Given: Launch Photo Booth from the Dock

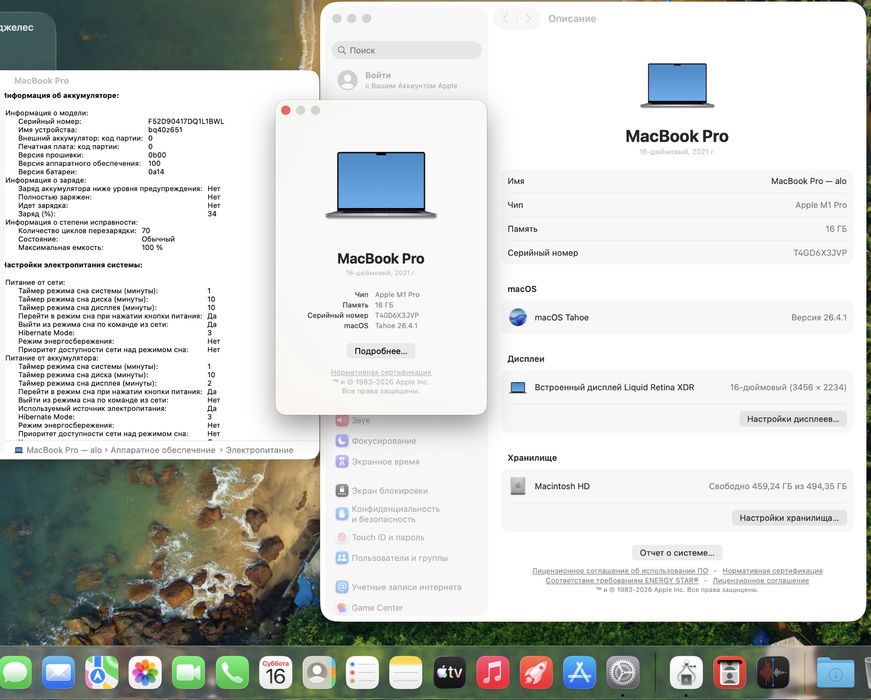Looking at the screenshot, I should tap(729, 672).
